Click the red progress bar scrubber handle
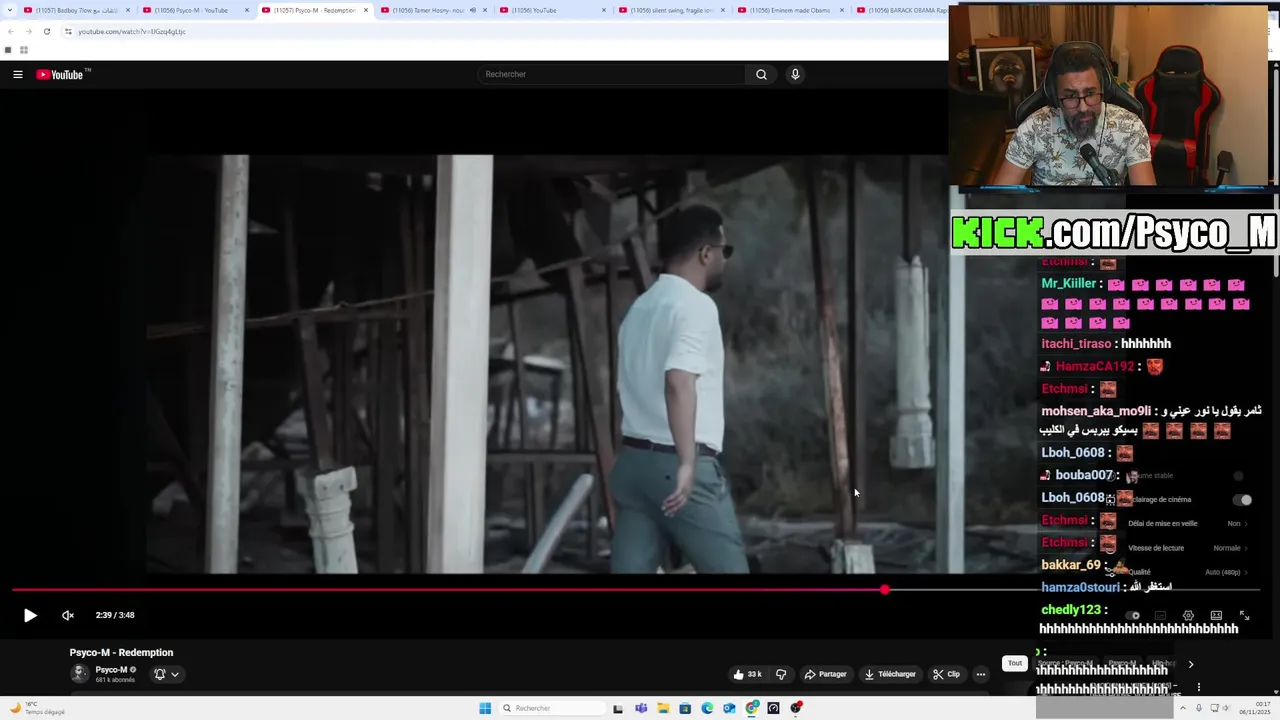This screenshot has height=720, width=1280. click(x=885, y=590)
